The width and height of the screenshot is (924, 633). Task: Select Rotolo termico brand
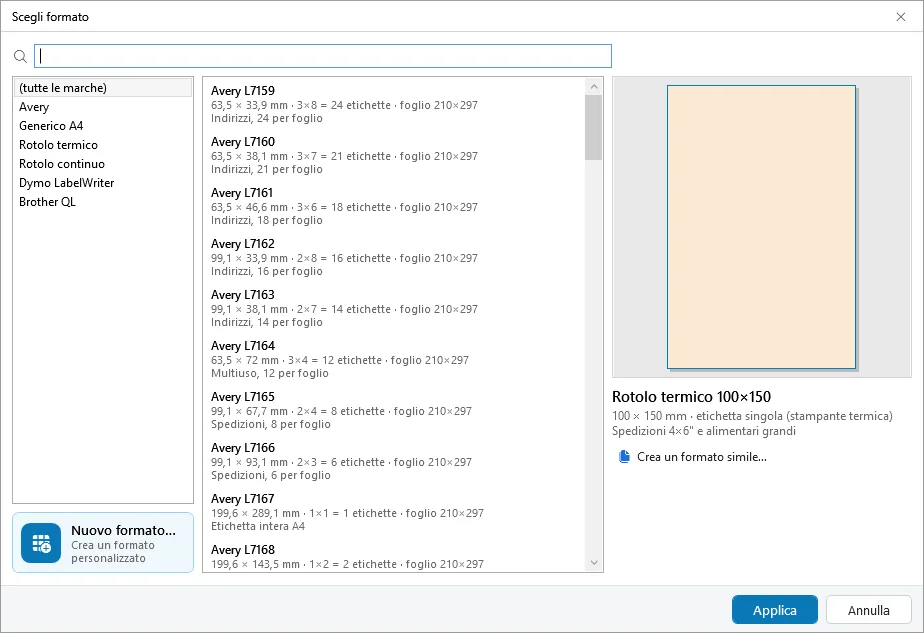click(x=103, y=144)
